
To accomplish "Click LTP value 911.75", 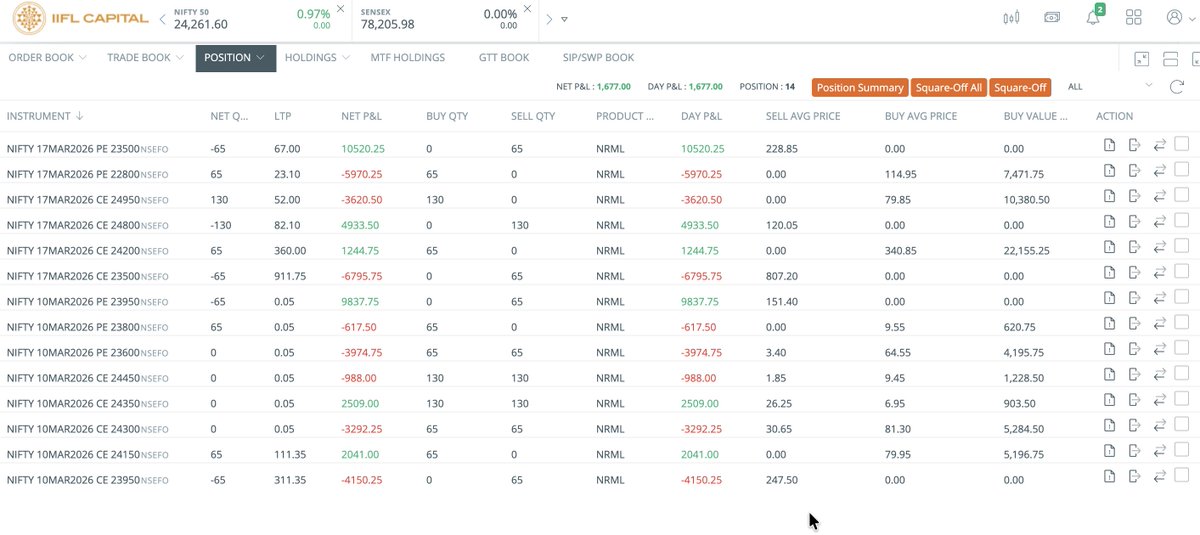I will tap(290, 275).
